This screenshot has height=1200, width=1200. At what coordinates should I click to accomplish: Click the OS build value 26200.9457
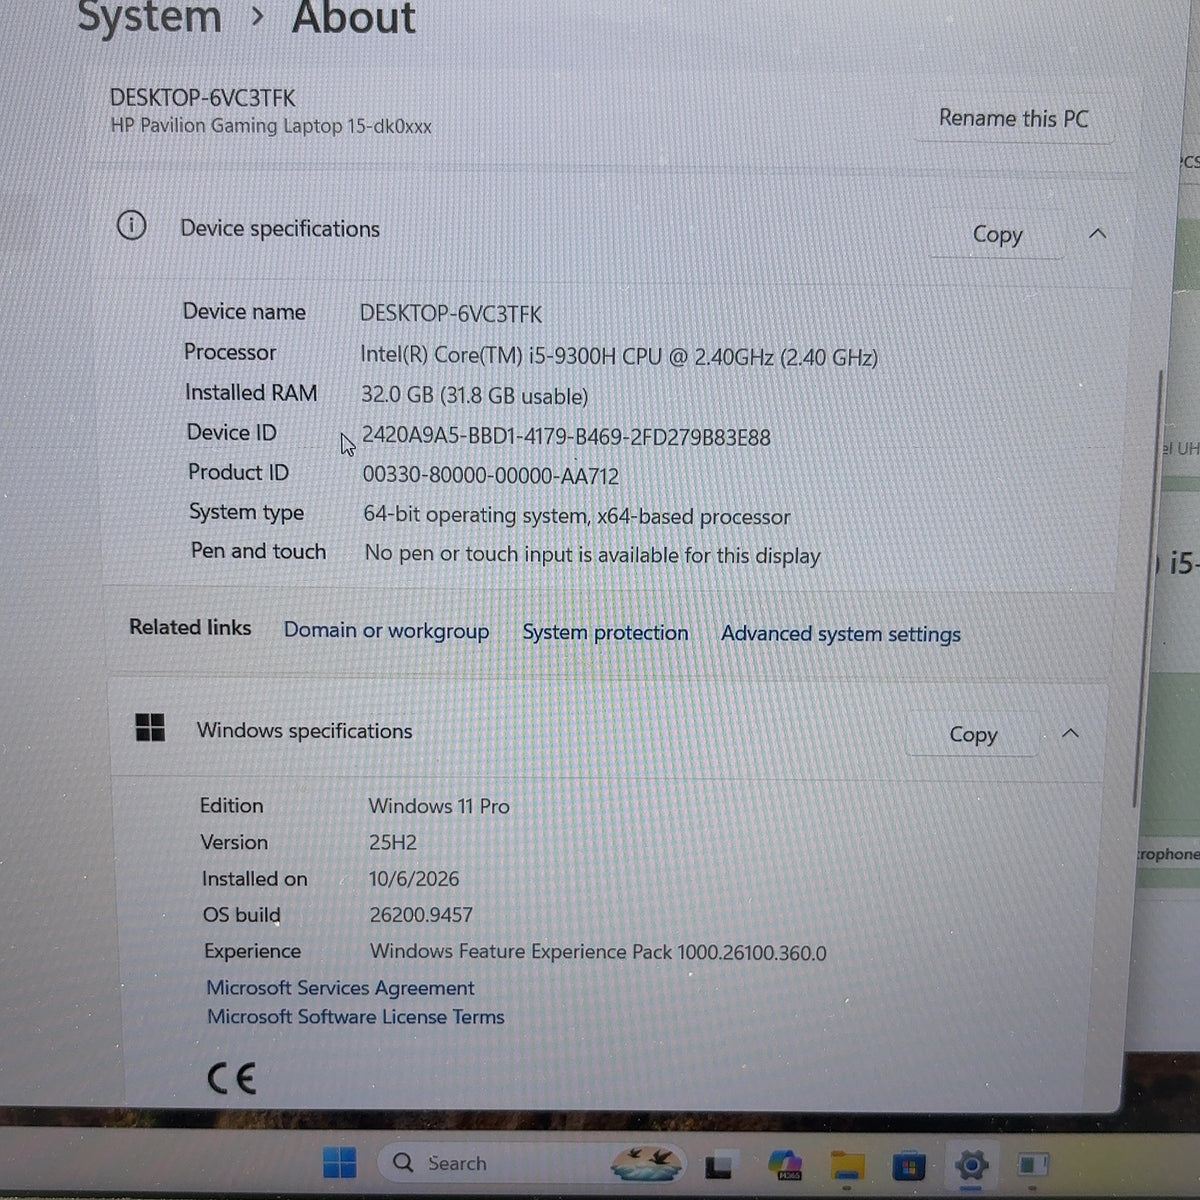[421, 914]
